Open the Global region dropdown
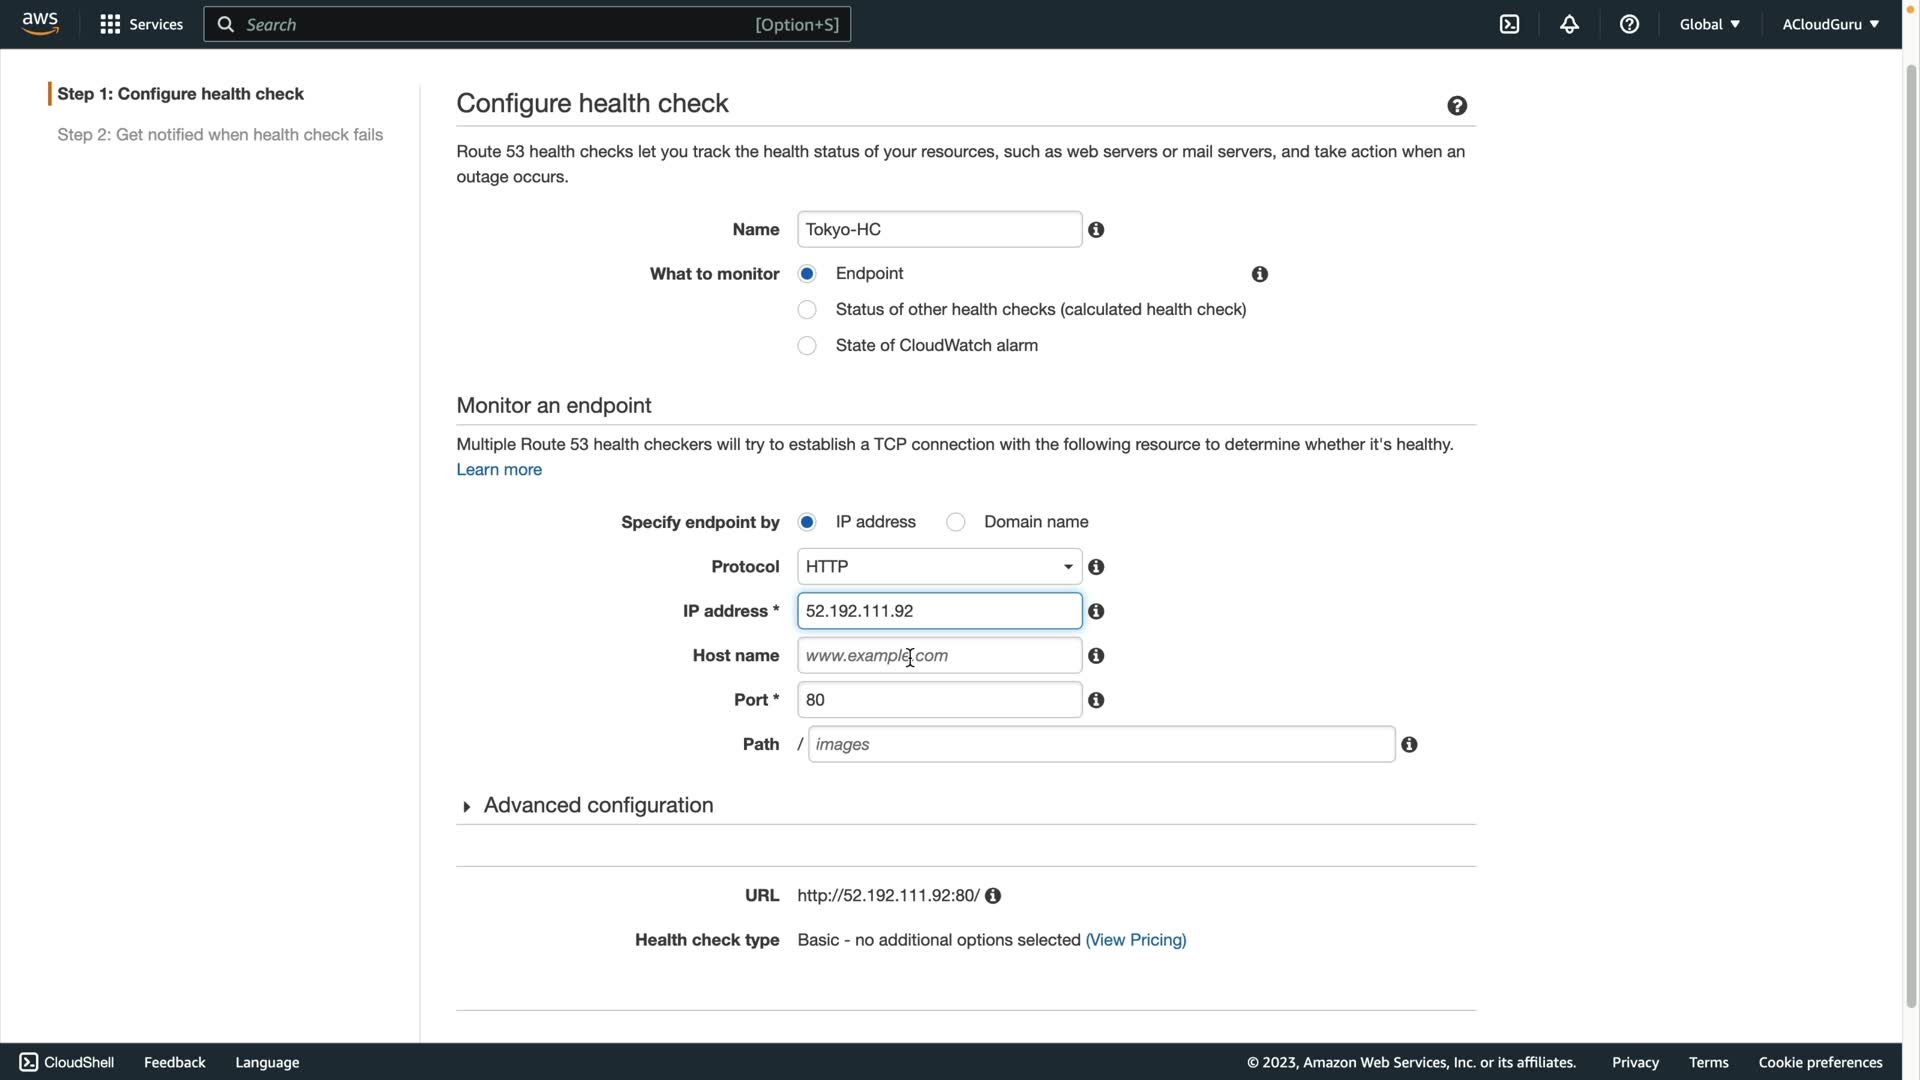 click(x=1709, y=24)
